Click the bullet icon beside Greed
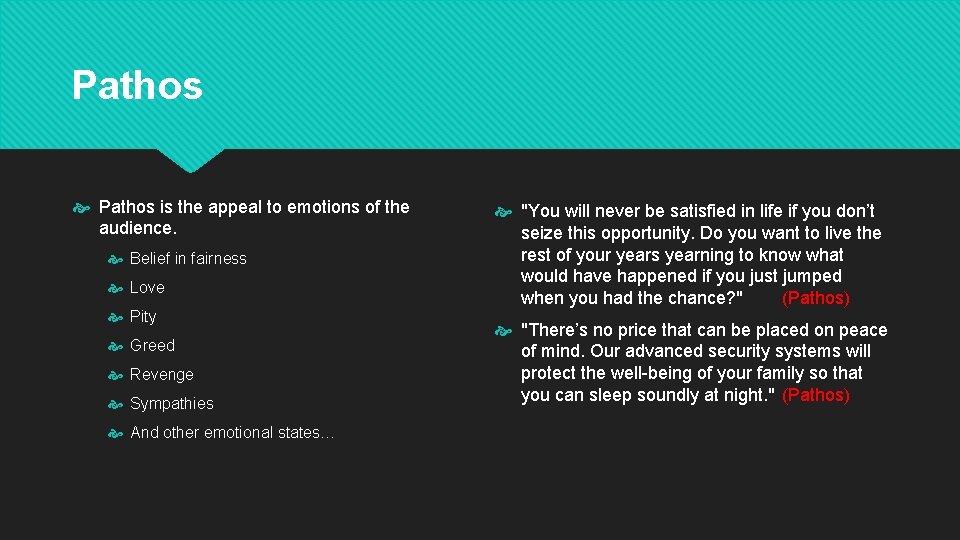Image resolution: width=960 pixels, height=540 pixels. [115, 347]
